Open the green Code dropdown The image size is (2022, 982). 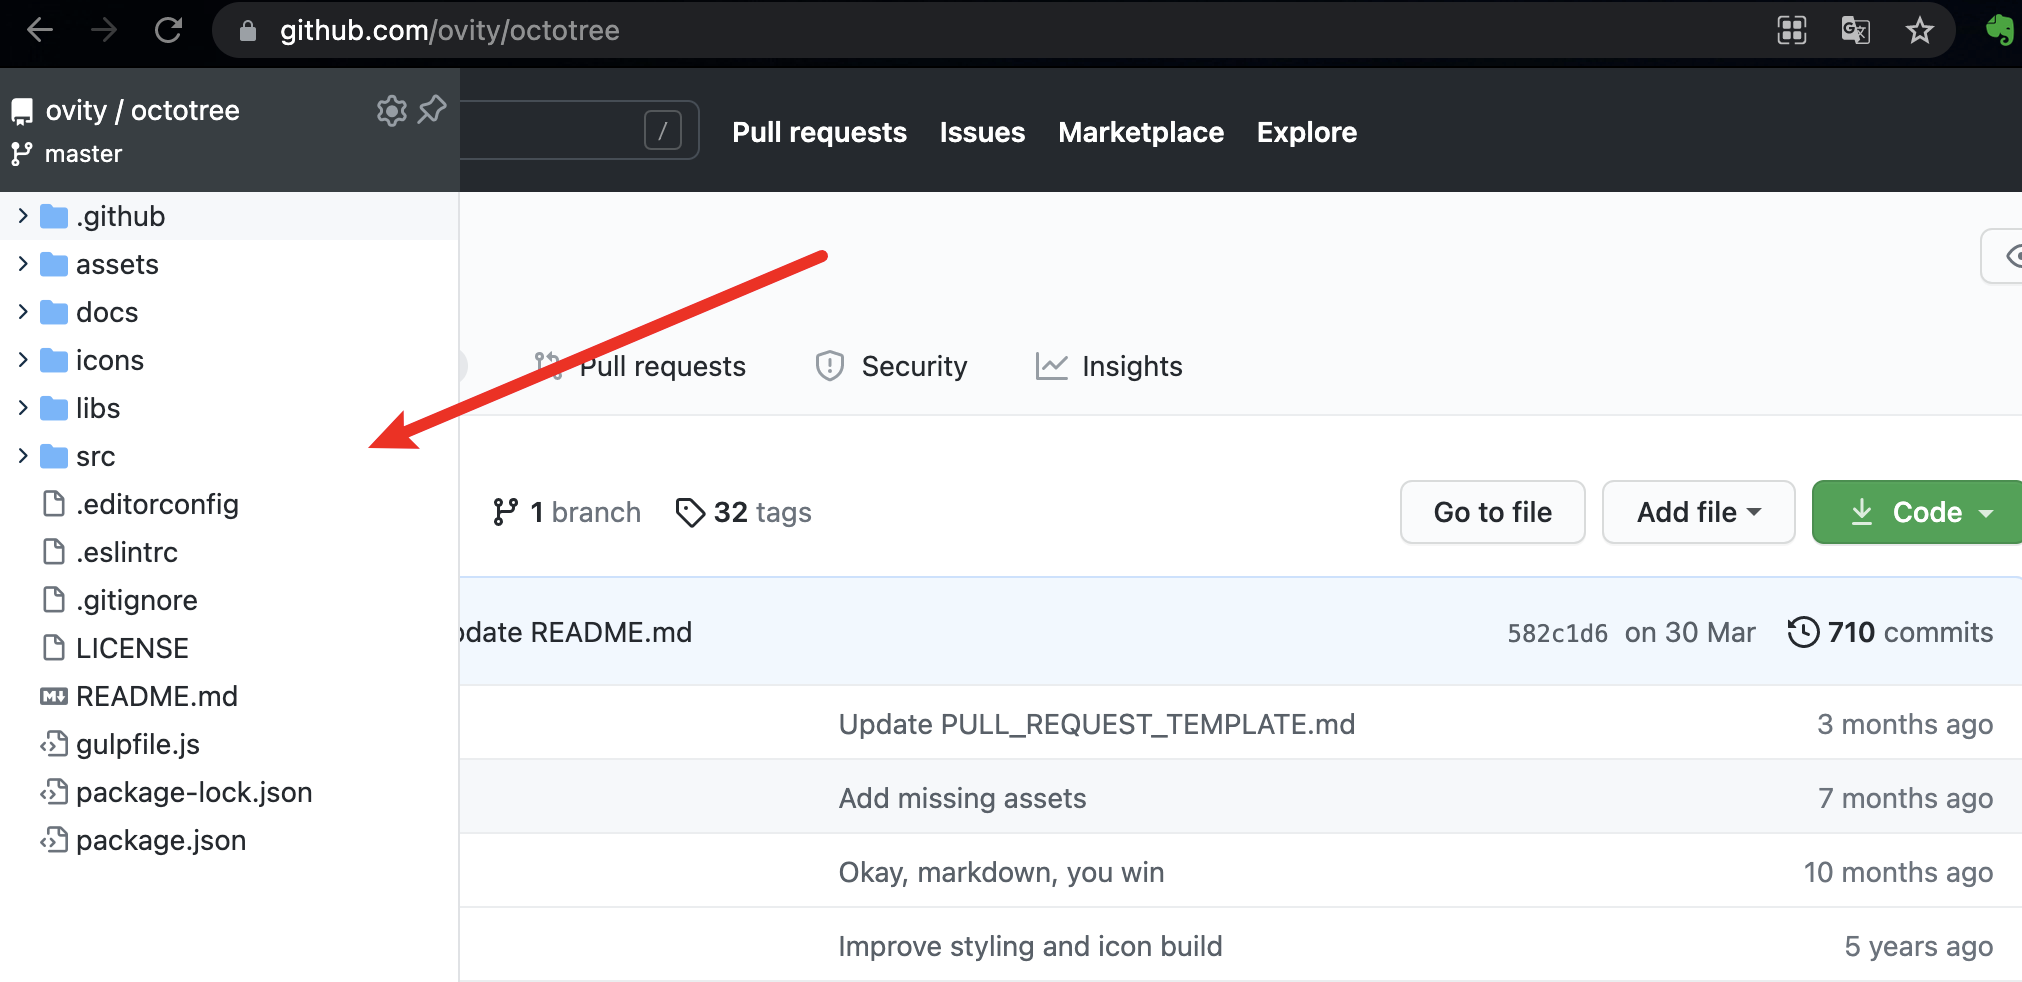(x=1915, y=512)
